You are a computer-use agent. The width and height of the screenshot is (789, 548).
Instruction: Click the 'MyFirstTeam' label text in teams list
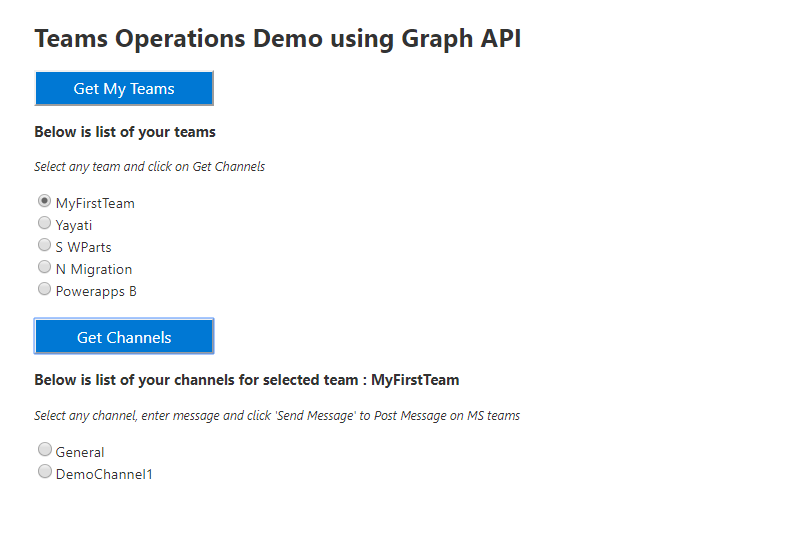95,203
